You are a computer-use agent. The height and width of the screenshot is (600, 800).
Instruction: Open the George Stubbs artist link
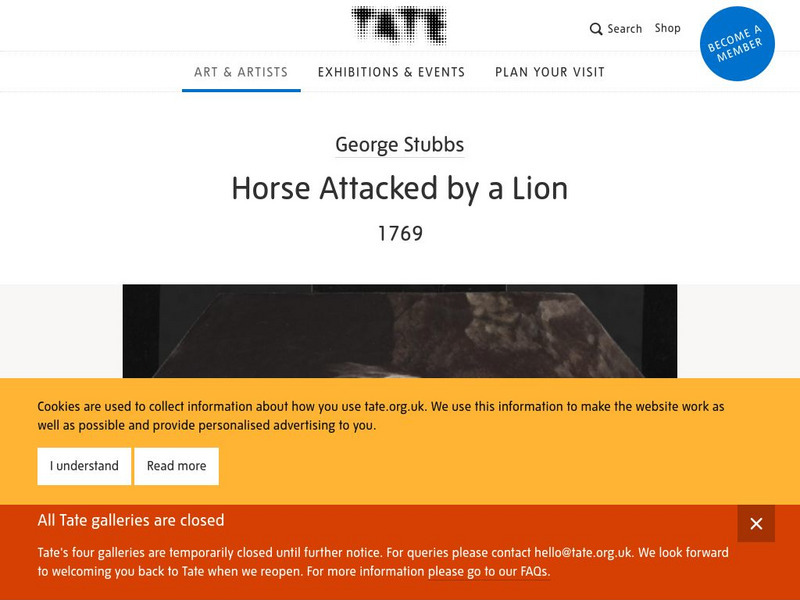399,145
